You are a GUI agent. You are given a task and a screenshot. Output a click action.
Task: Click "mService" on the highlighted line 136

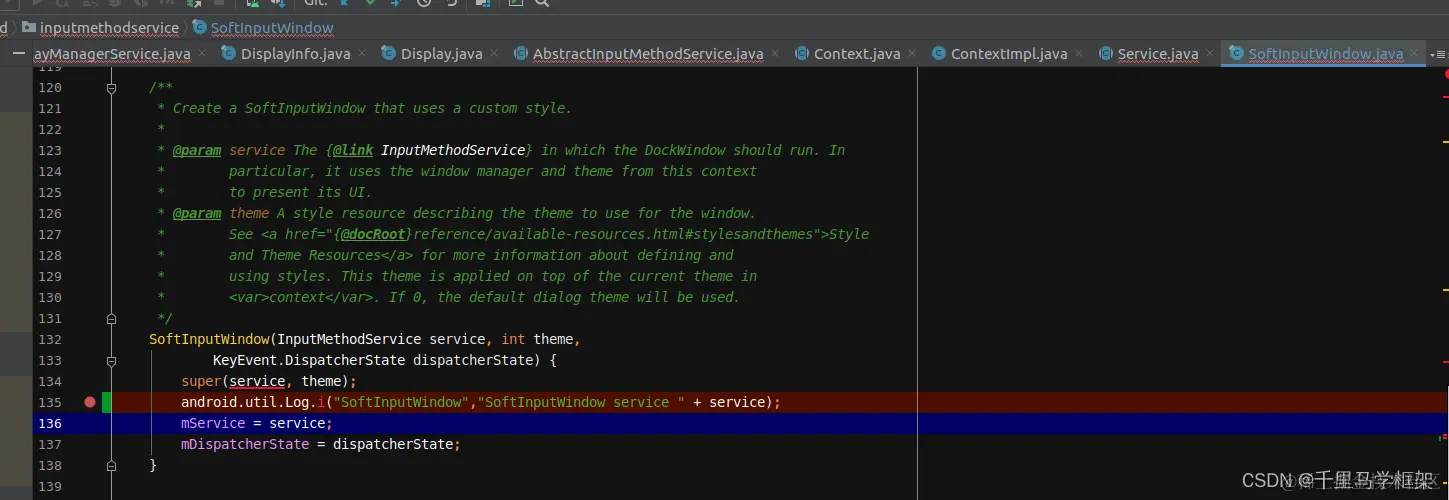coord(213,423)
